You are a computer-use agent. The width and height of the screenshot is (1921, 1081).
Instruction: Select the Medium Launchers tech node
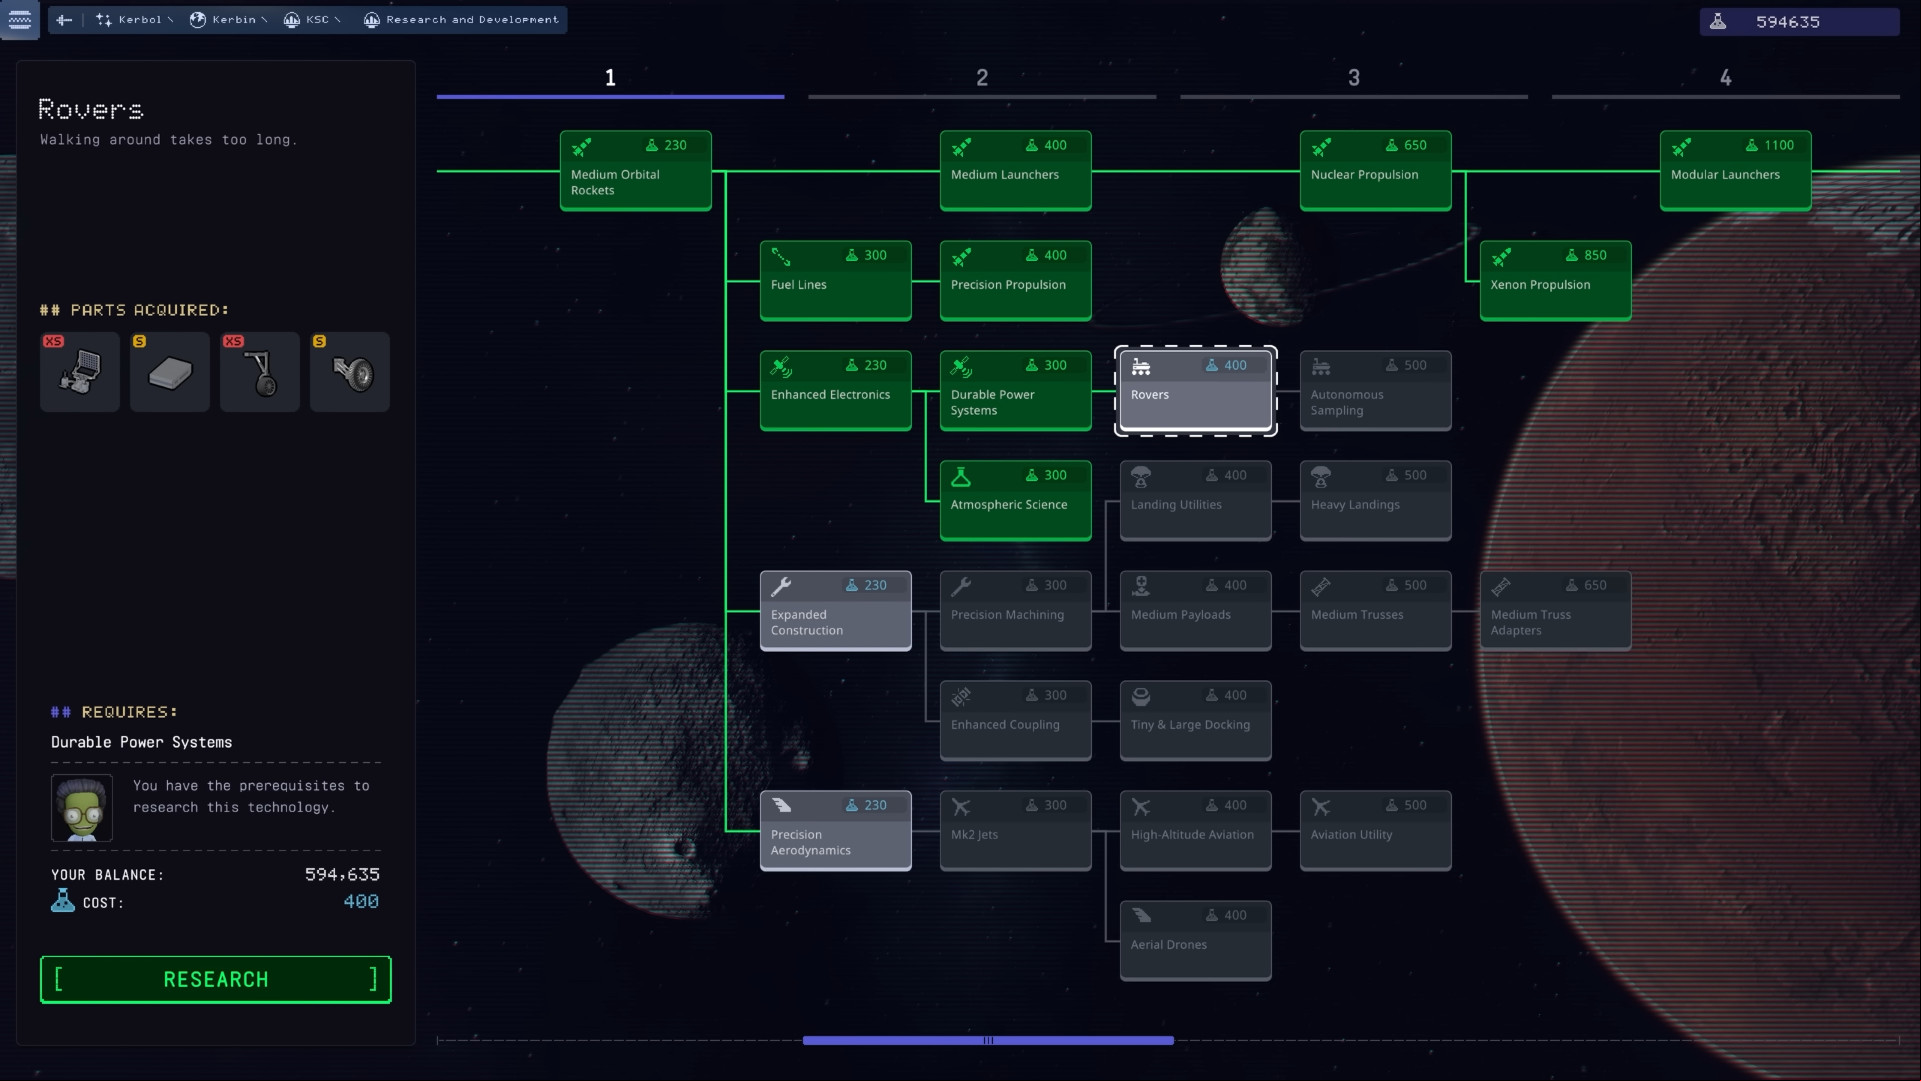(1016, 170)
